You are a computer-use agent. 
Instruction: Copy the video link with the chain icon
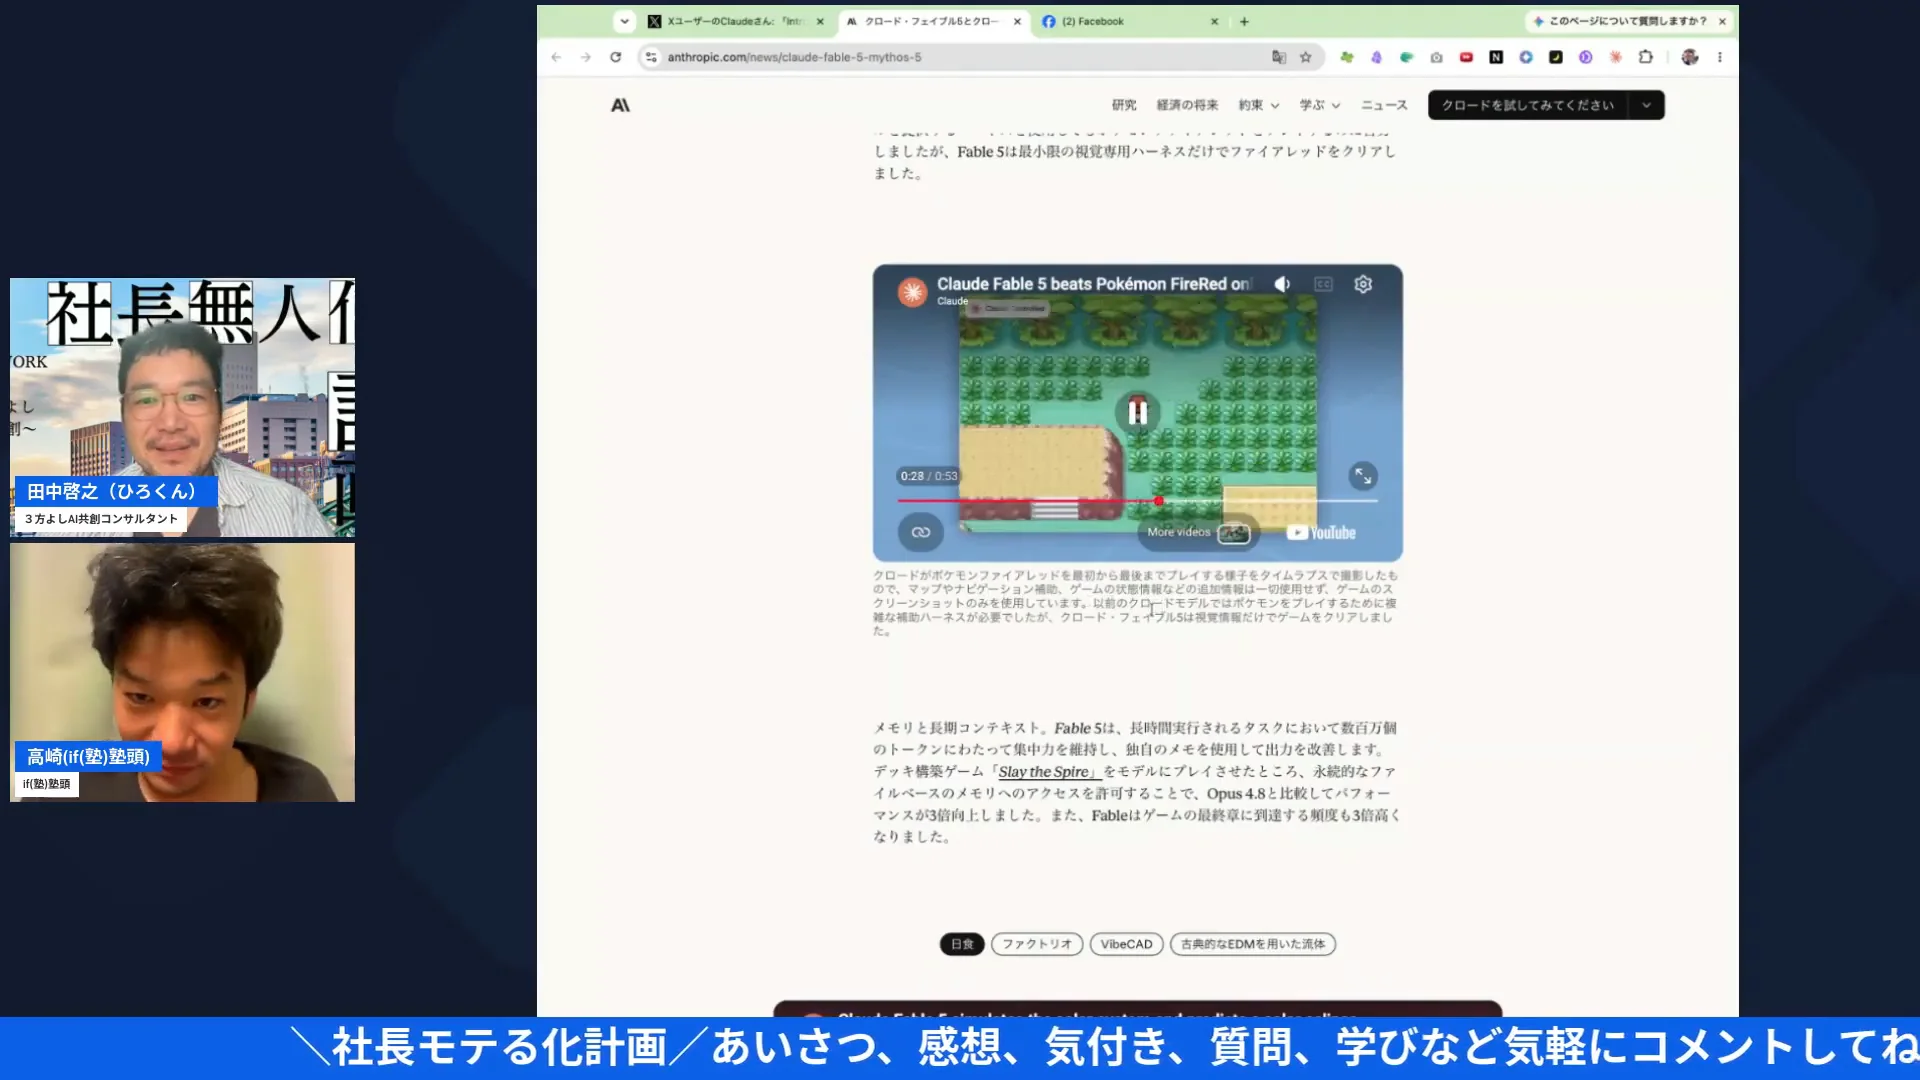tap(921, 532)
